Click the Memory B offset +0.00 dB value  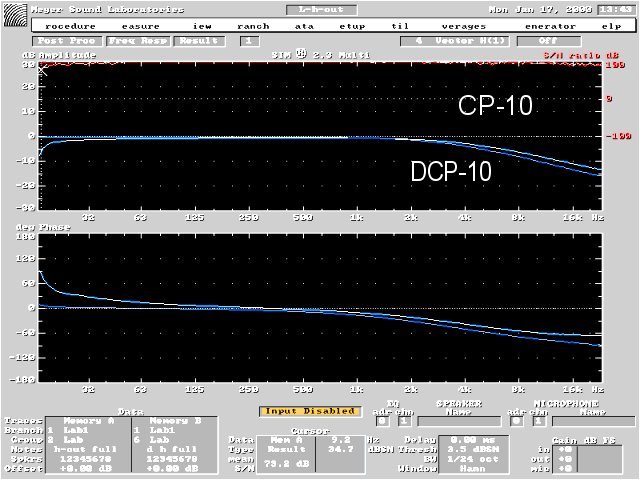tap(172, 469)
